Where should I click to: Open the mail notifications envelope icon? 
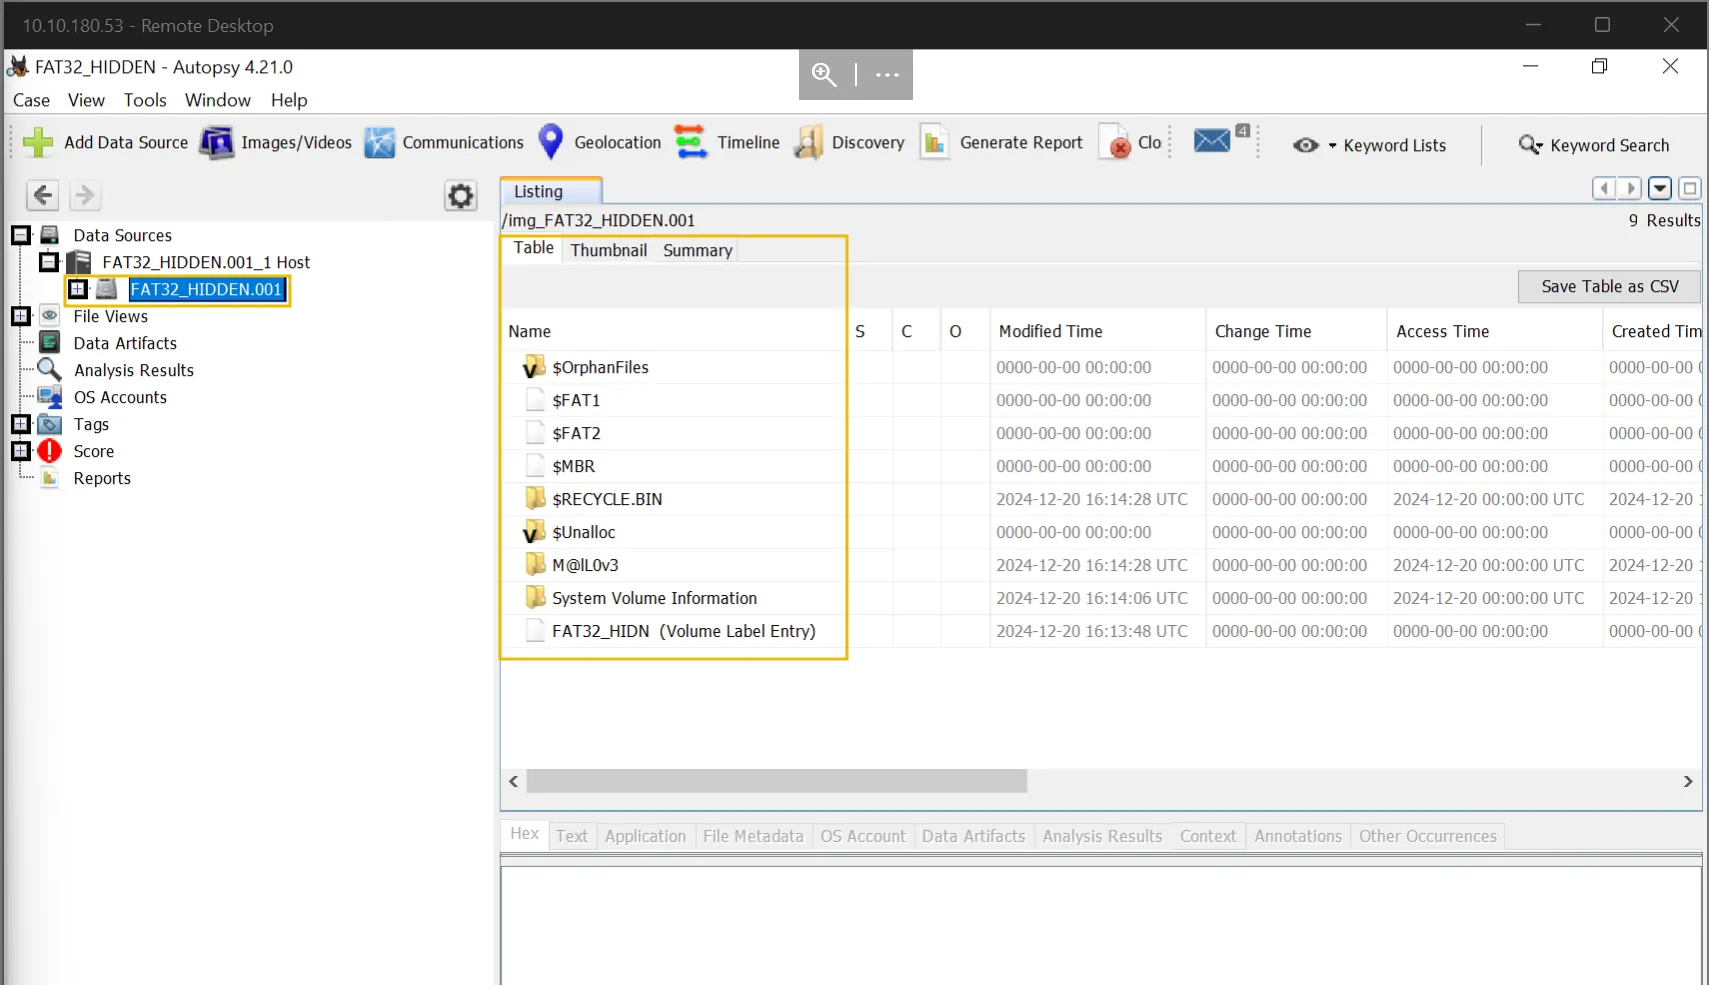pyautogui.click(x=1212, y=142)
